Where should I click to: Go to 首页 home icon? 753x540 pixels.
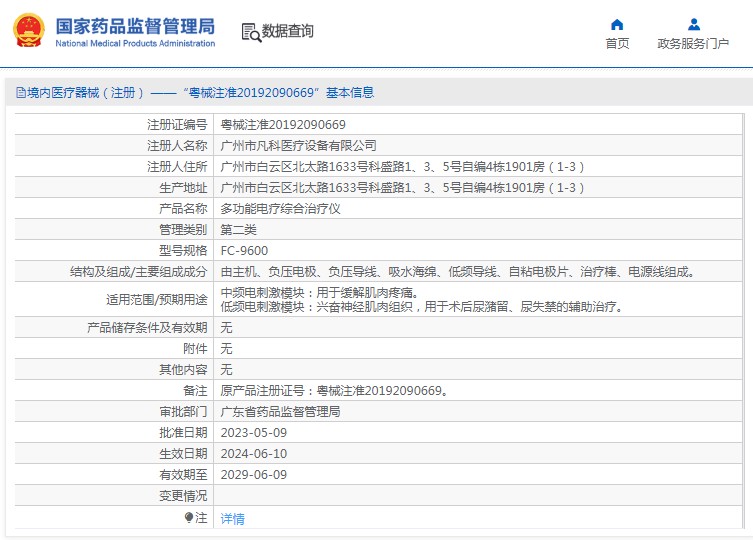(617, 25)
